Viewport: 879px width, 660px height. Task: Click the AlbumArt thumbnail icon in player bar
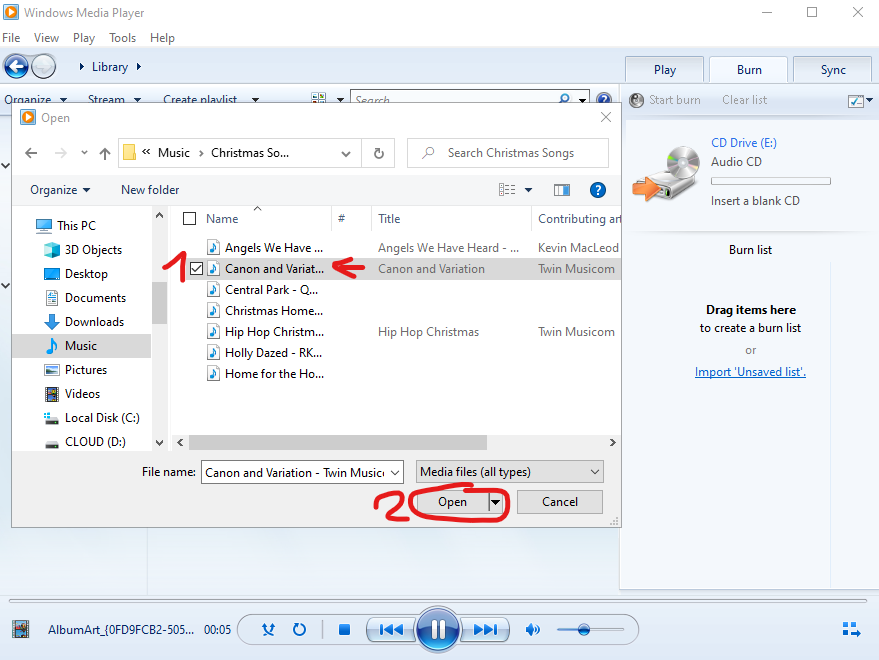[x=21, y=629]
